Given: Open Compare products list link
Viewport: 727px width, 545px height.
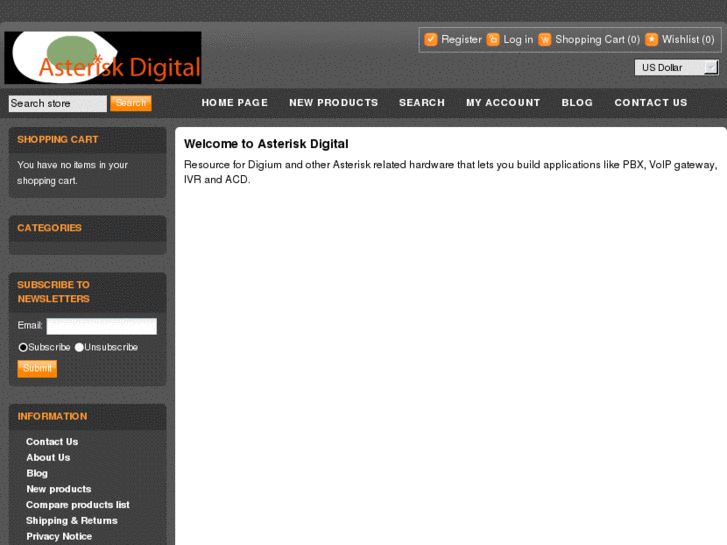Looking at the screenshot, I should click(78, 505).
